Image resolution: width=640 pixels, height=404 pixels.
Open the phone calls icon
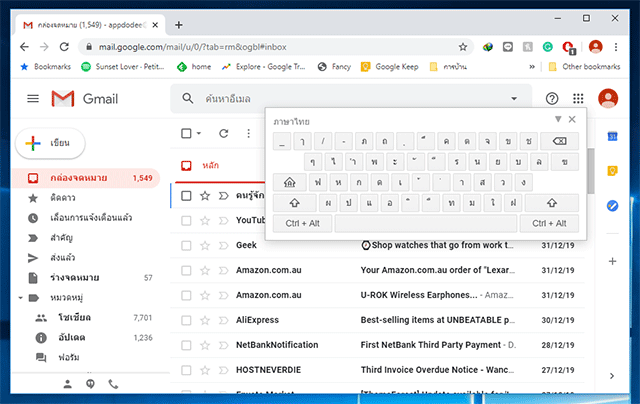click(113, 384)
